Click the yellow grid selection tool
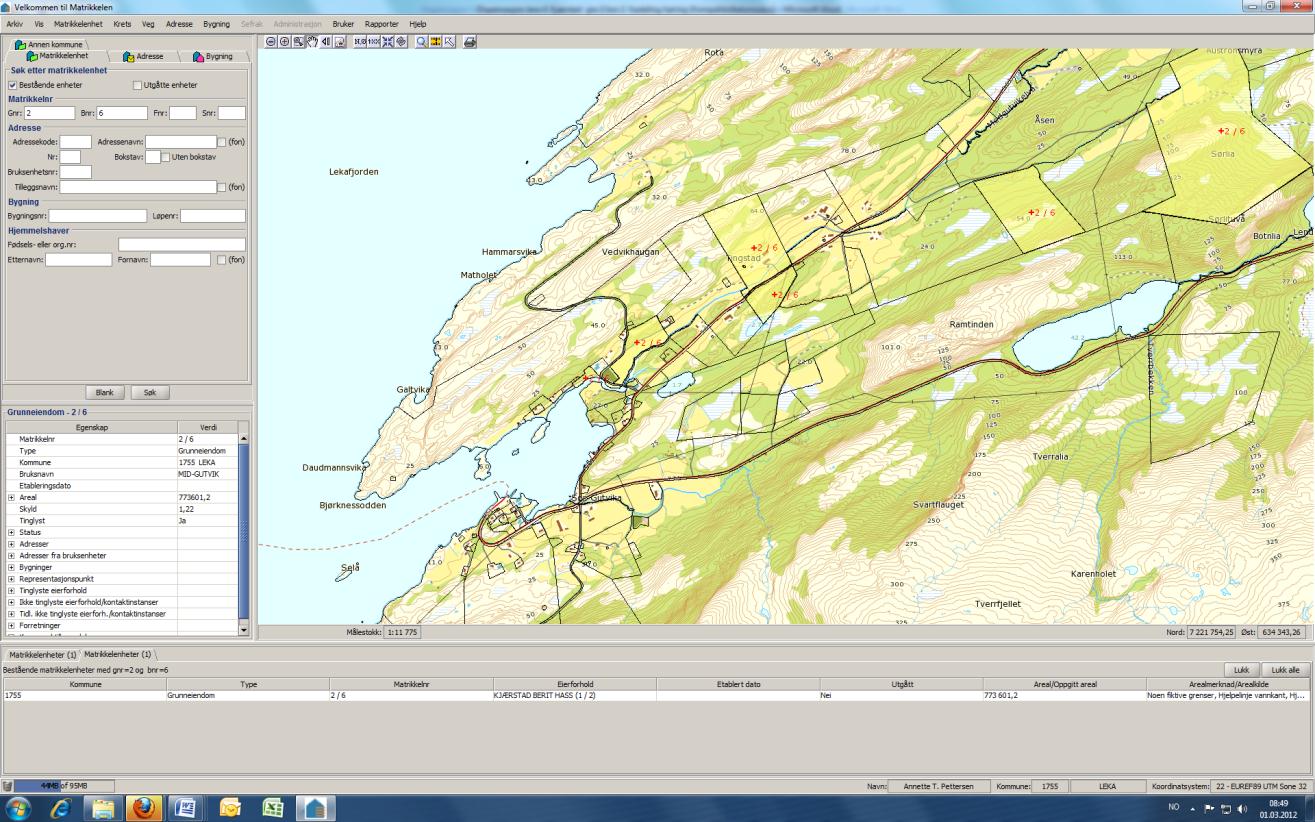Image resolution: width=1315 pixels, height=822 pixels. pos(436,42)
